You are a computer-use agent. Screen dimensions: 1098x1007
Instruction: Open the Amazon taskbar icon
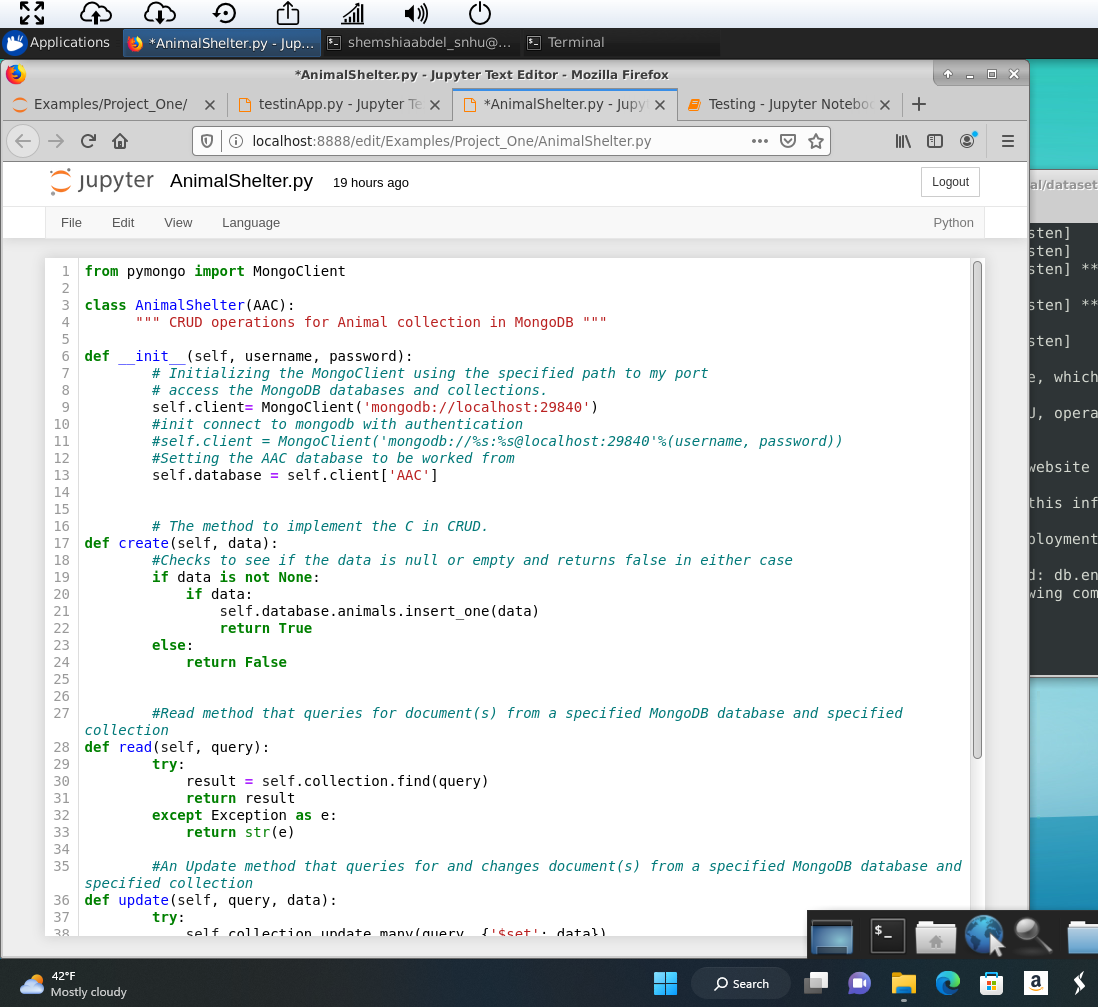[1035, 983]
